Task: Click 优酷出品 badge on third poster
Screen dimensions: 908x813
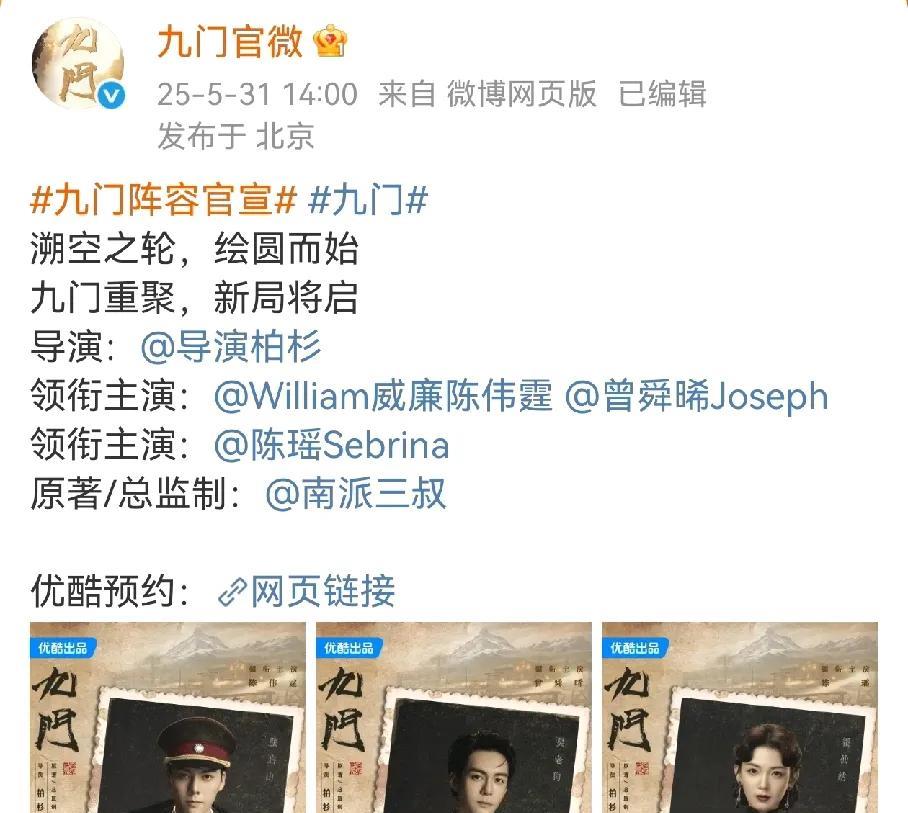Action: 635,648
